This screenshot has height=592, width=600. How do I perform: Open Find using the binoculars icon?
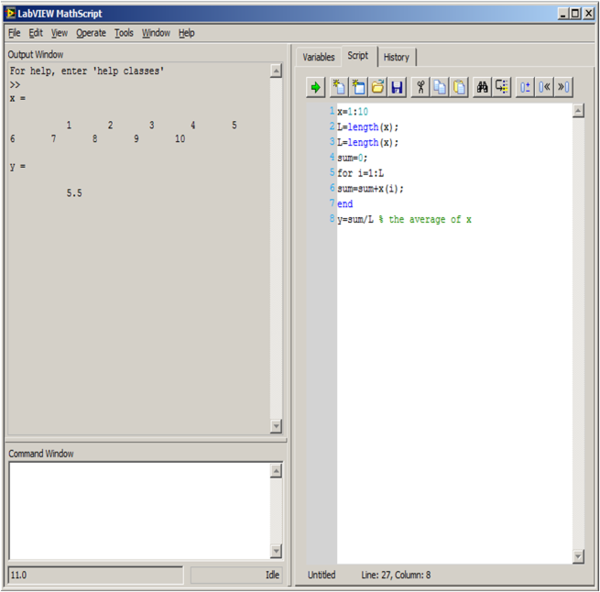coord(483,87)
